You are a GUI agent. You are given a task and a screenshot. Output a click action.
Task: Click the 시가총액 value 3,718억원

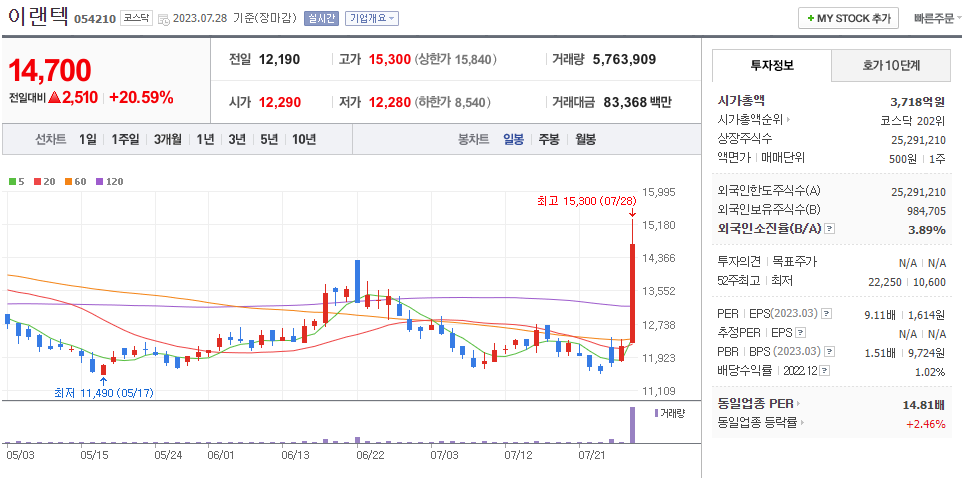[x=917, y=101]
